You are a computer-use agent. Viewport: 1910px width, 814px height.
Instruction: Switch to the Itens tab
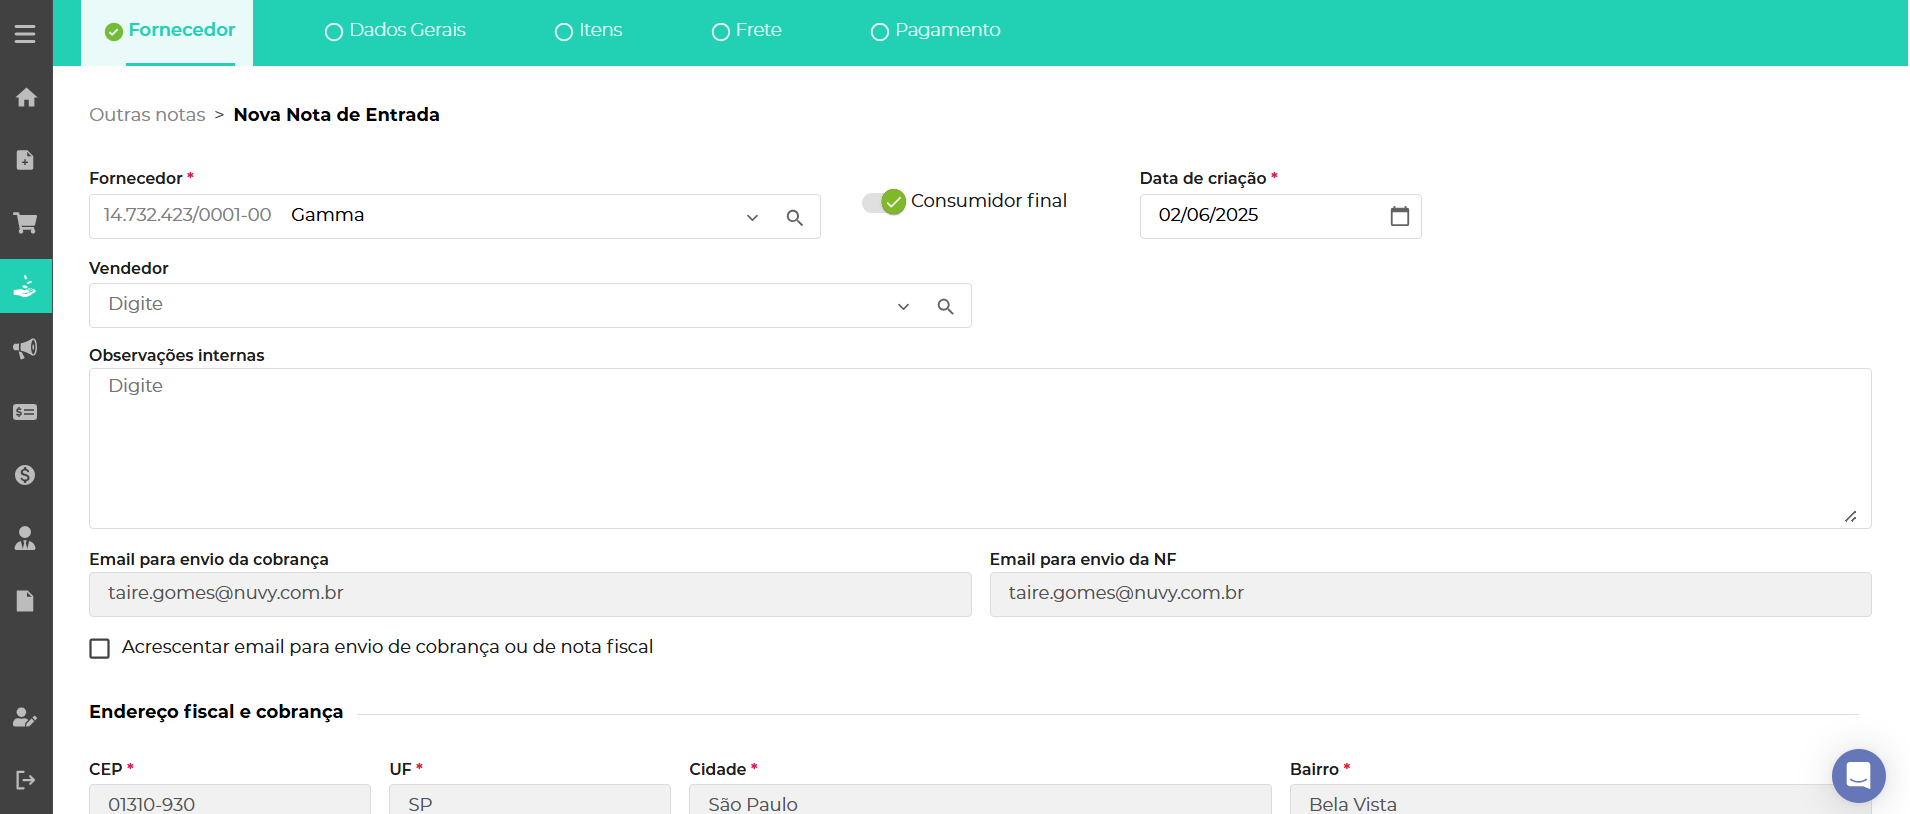coord(589,31)
